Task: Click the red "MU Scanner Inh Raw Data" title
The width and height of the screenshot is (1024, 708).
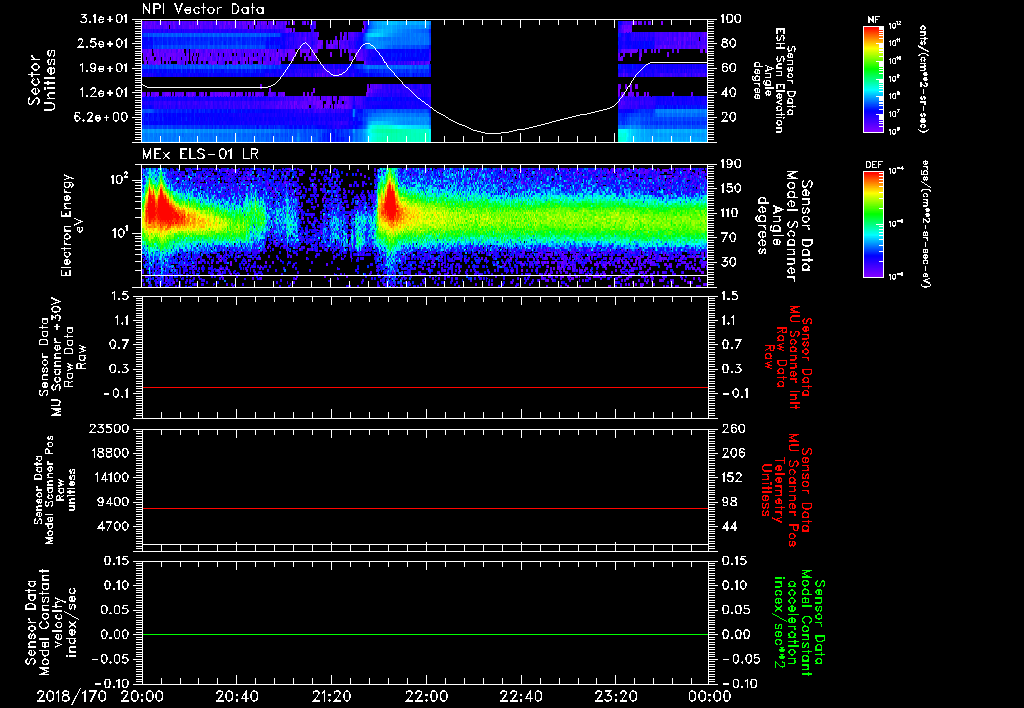Action: point(790,357)
